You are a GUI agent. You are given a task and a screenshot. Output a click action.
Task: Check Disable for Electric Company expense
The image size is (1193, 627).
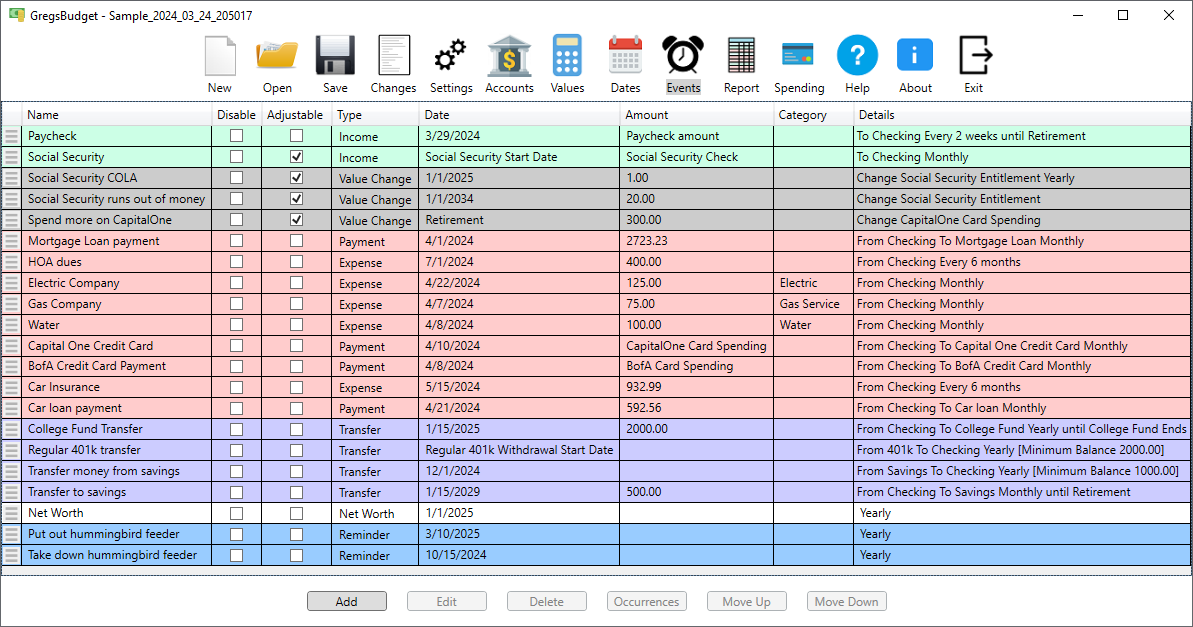click(237, 282)
